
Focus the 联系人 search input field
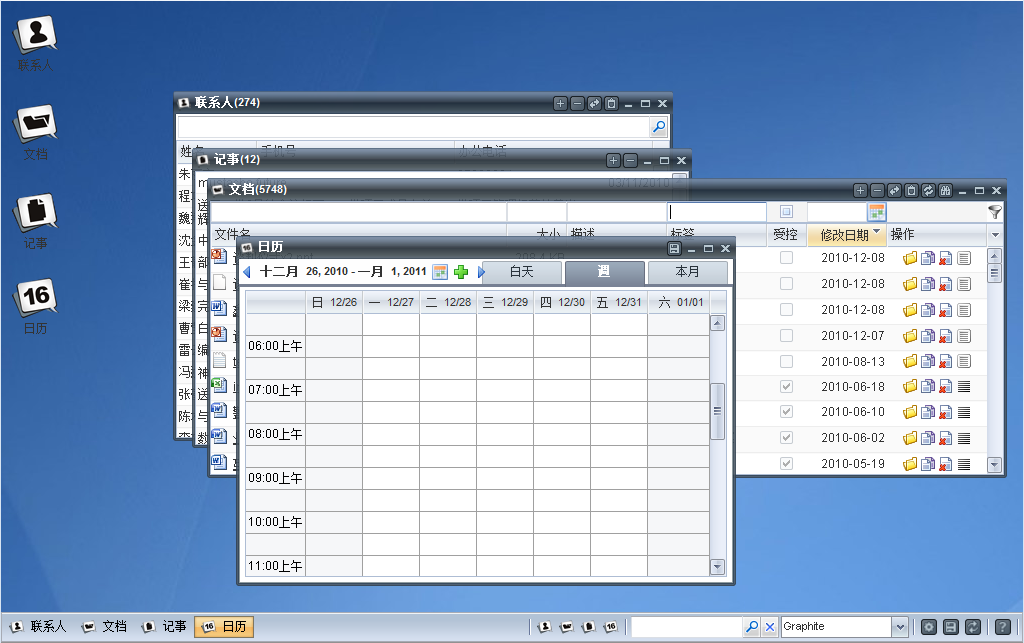tap(413, 126)
